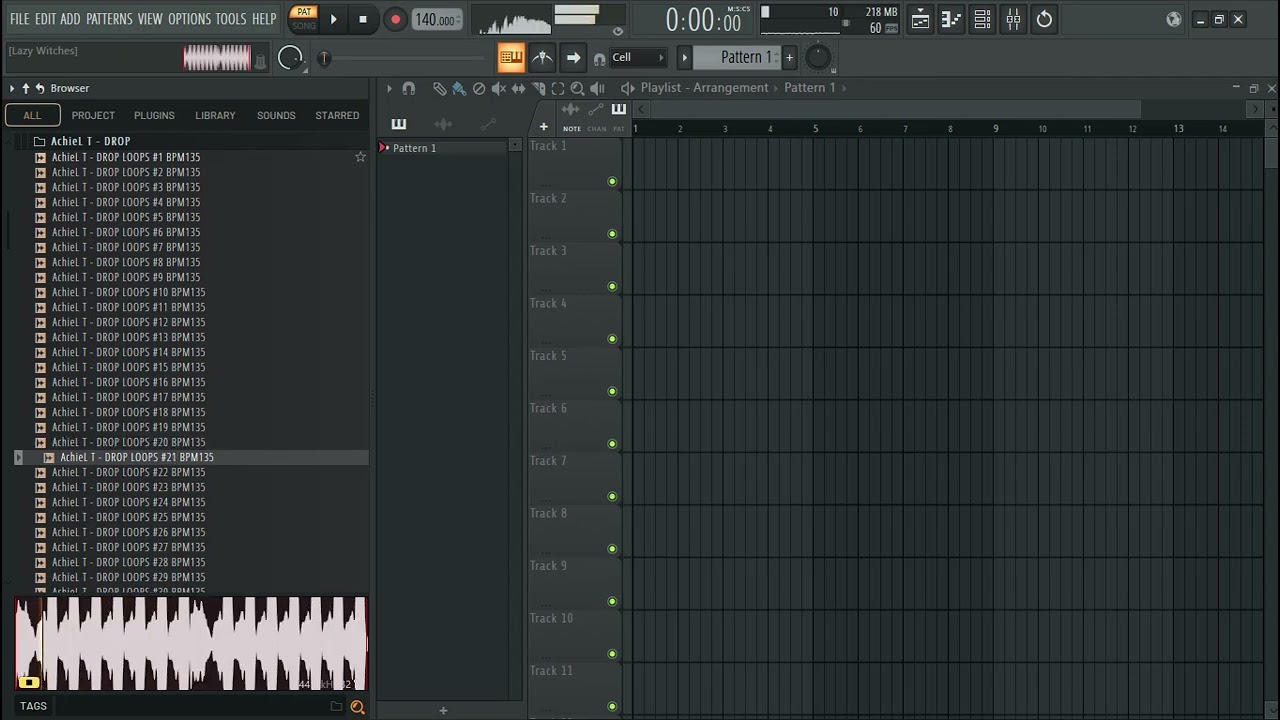Star the DROP LOOPS #1 BPM135 sample
Image resolution: width=1280 pixels, height=720 pixels.
pos(360,157)
